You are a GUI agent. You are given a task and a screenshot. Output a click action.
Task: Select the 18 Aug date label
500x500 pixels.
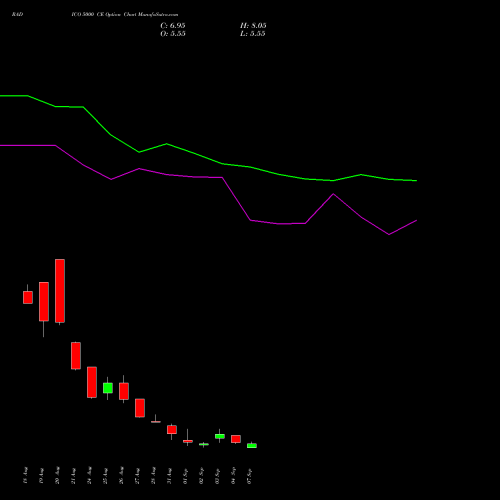(26, 475)
